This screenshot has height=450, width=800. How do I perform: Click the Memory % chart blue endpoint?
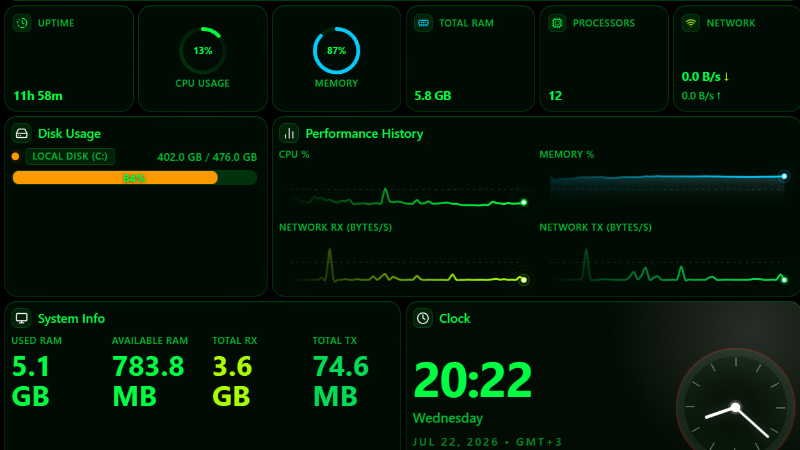point(784,177)
